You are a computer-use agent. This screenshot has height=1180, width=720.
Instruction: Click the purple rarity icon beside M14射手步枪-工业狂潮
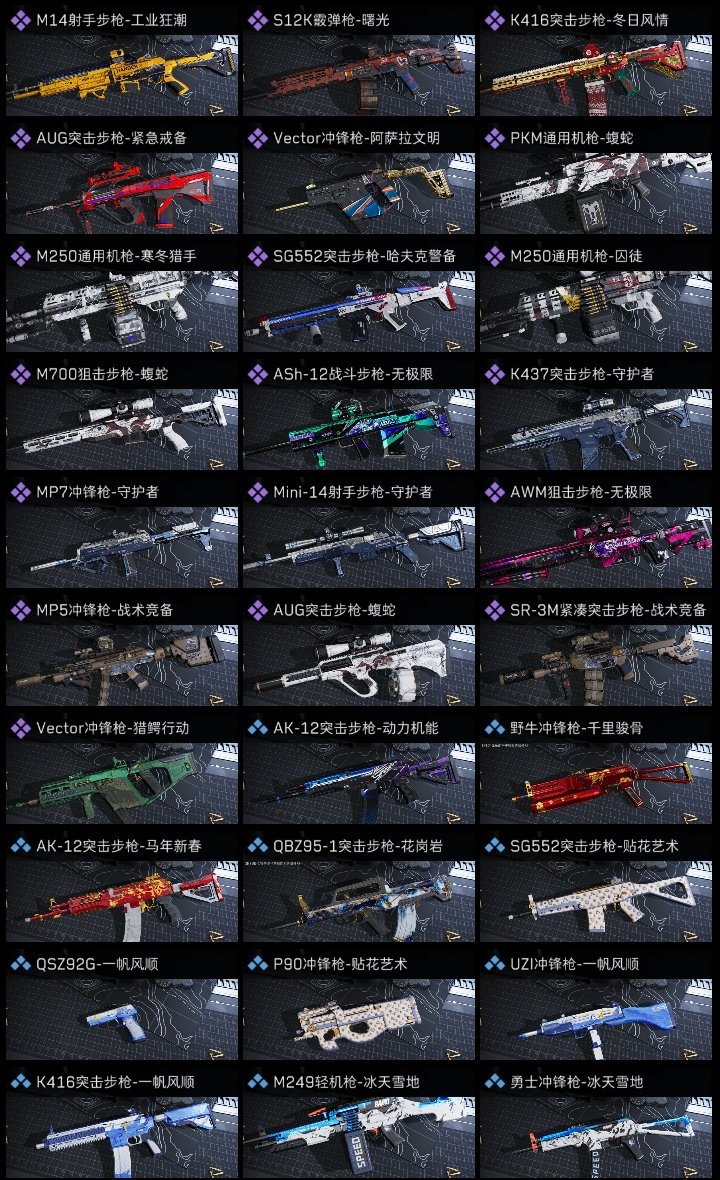20,20
